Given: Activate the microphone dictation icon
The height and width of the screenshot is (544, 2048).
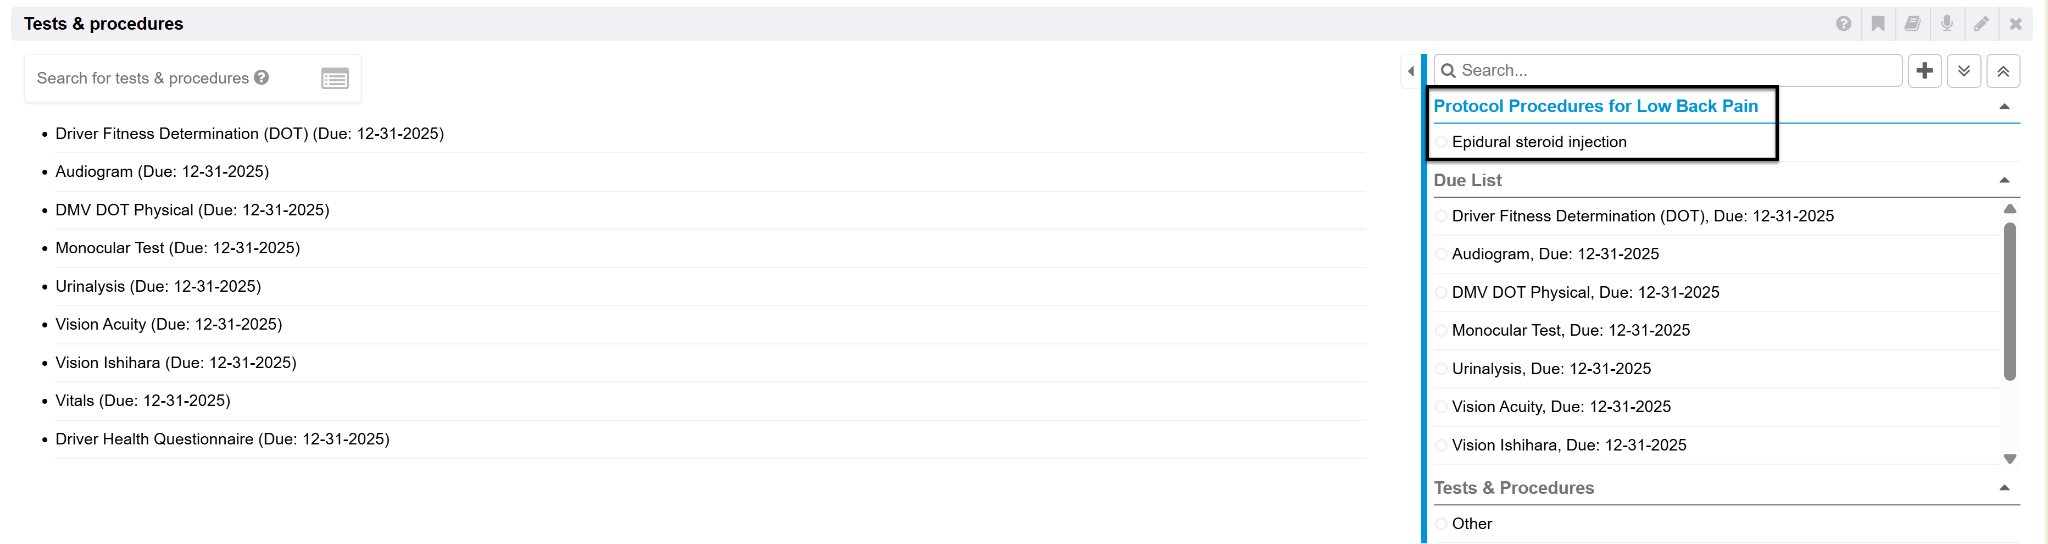Looking at the screenshot, I should click(x=1946, y=24).
